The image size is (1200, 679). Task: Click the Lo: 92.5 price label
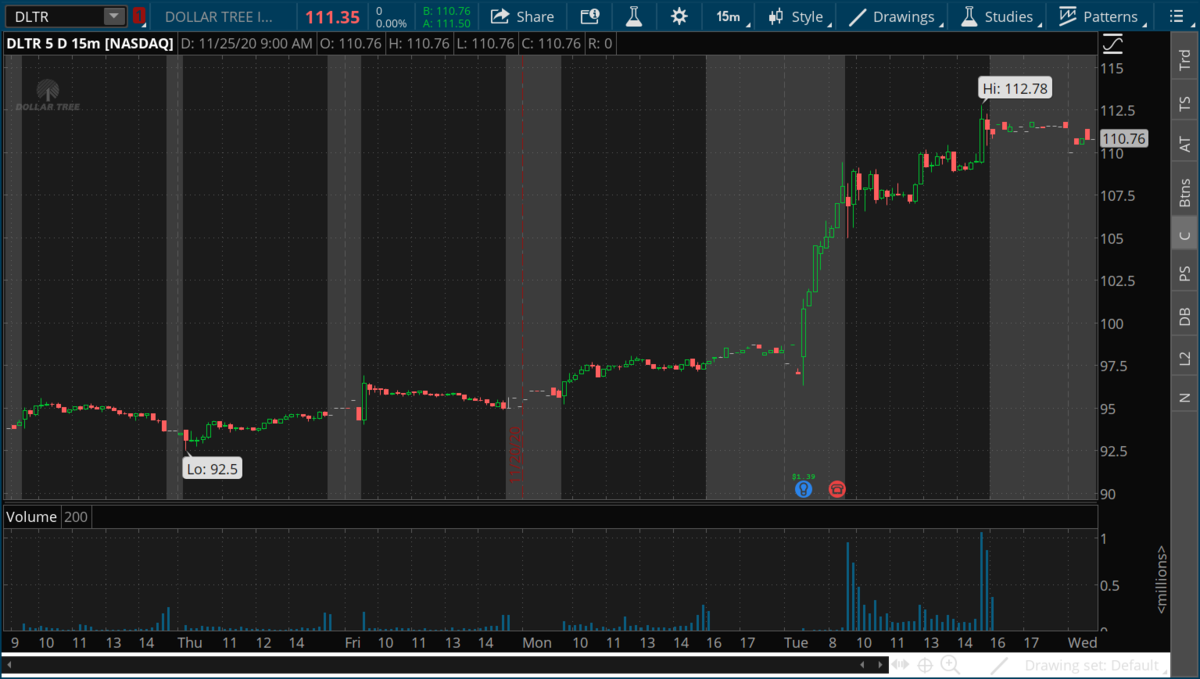(212, 468)
